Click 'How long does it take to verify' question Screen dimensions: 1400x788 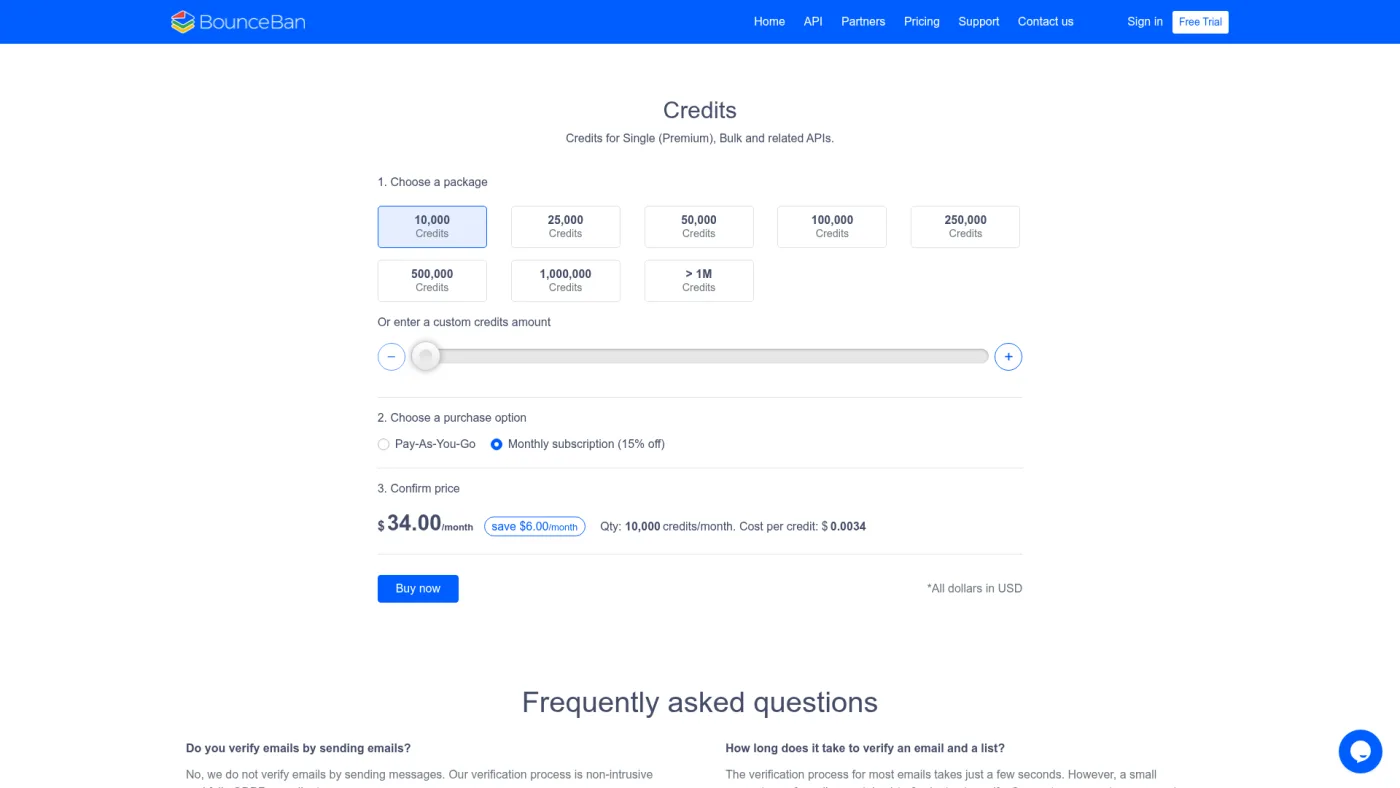(865, 748)
